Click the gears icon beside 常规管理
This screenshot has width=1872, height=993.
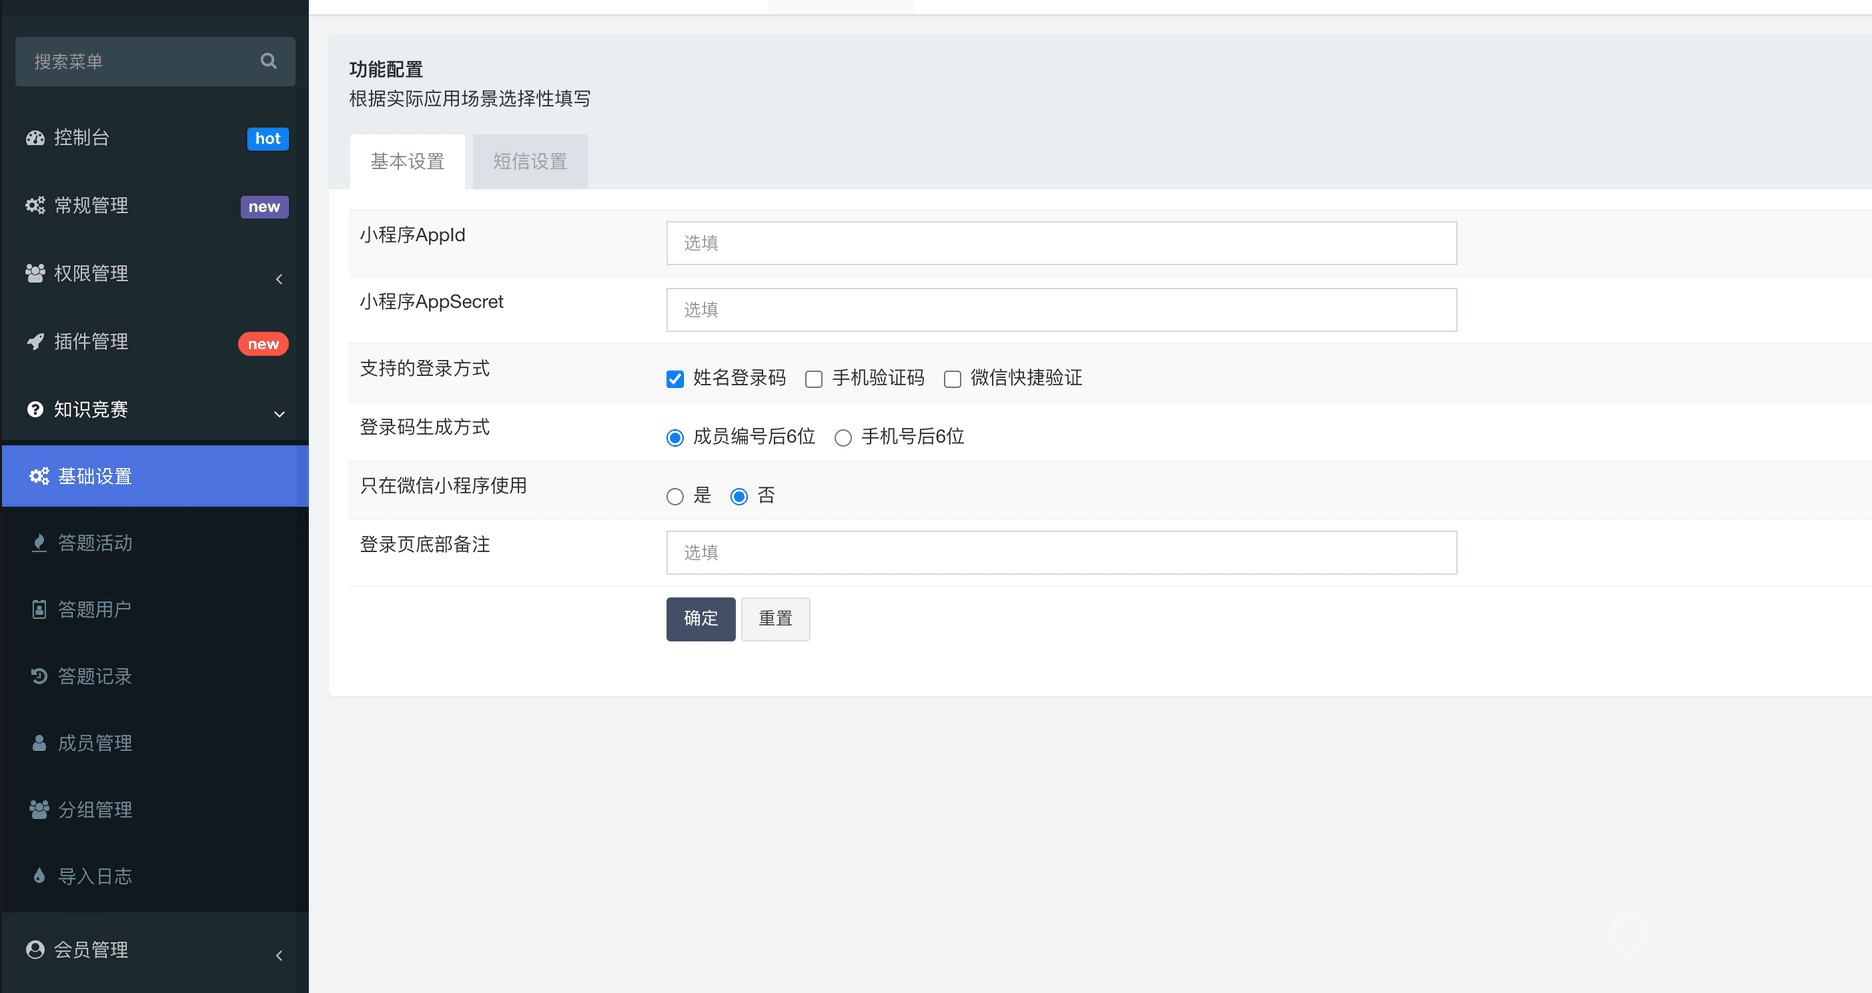coord(35,206)
